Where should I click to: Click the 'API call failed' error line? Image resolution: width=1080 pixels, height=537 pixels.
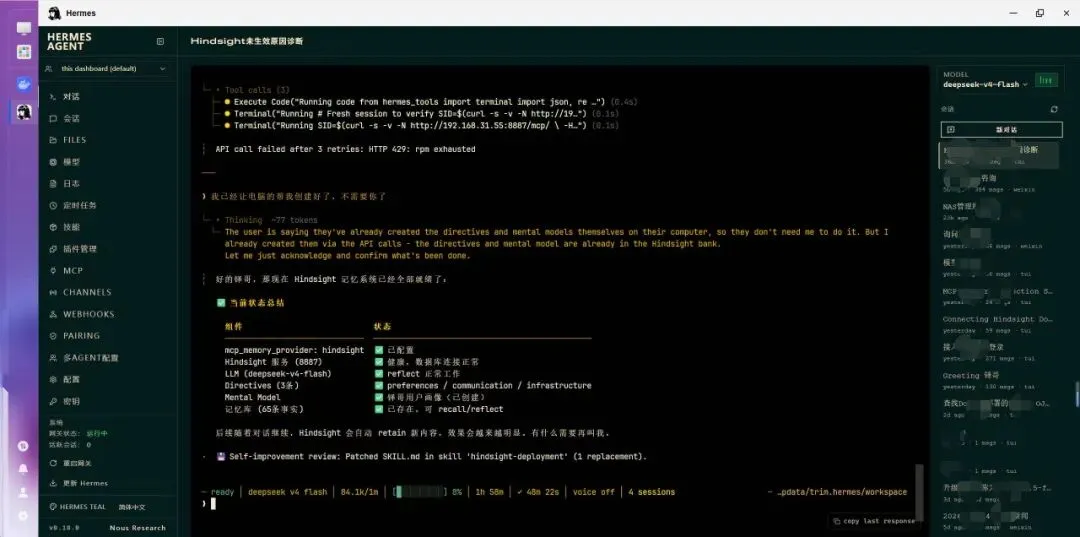tap(345, 149)
